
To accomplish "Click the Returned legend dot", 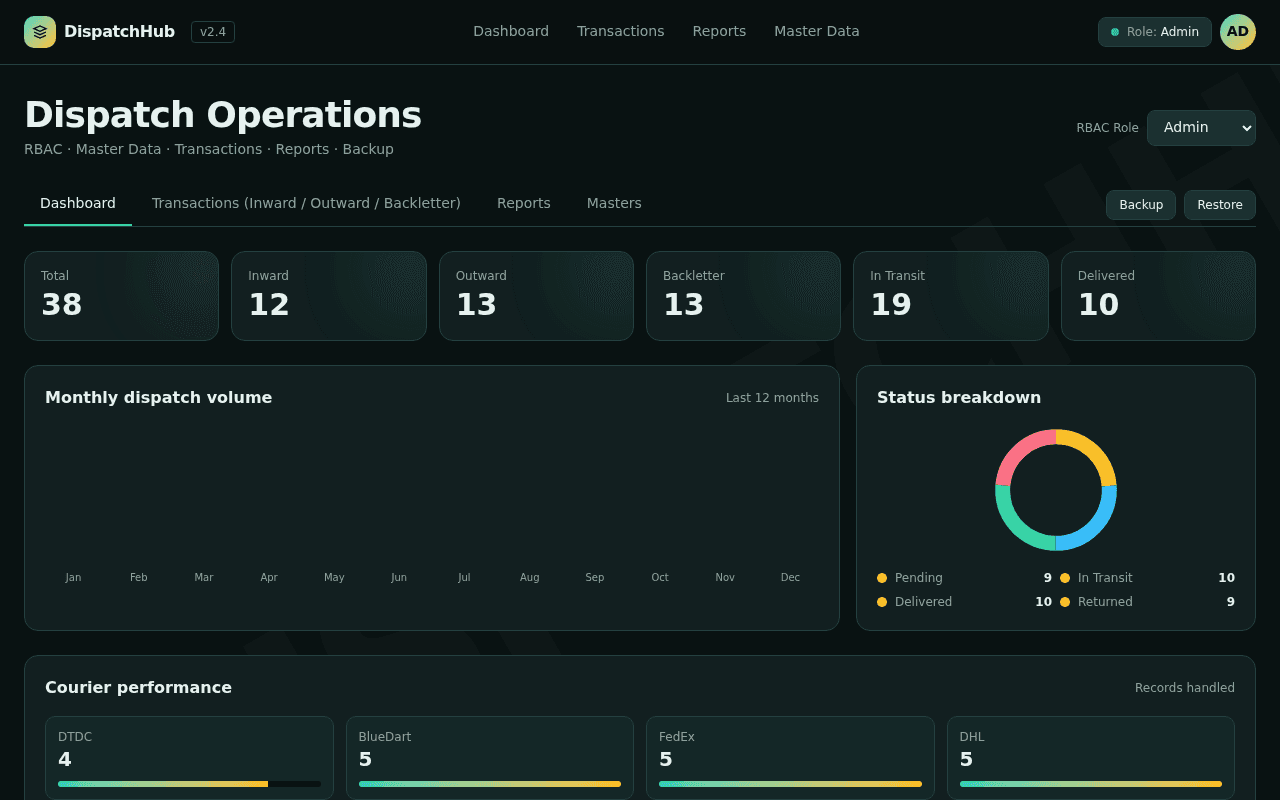I will (1065, 602).
